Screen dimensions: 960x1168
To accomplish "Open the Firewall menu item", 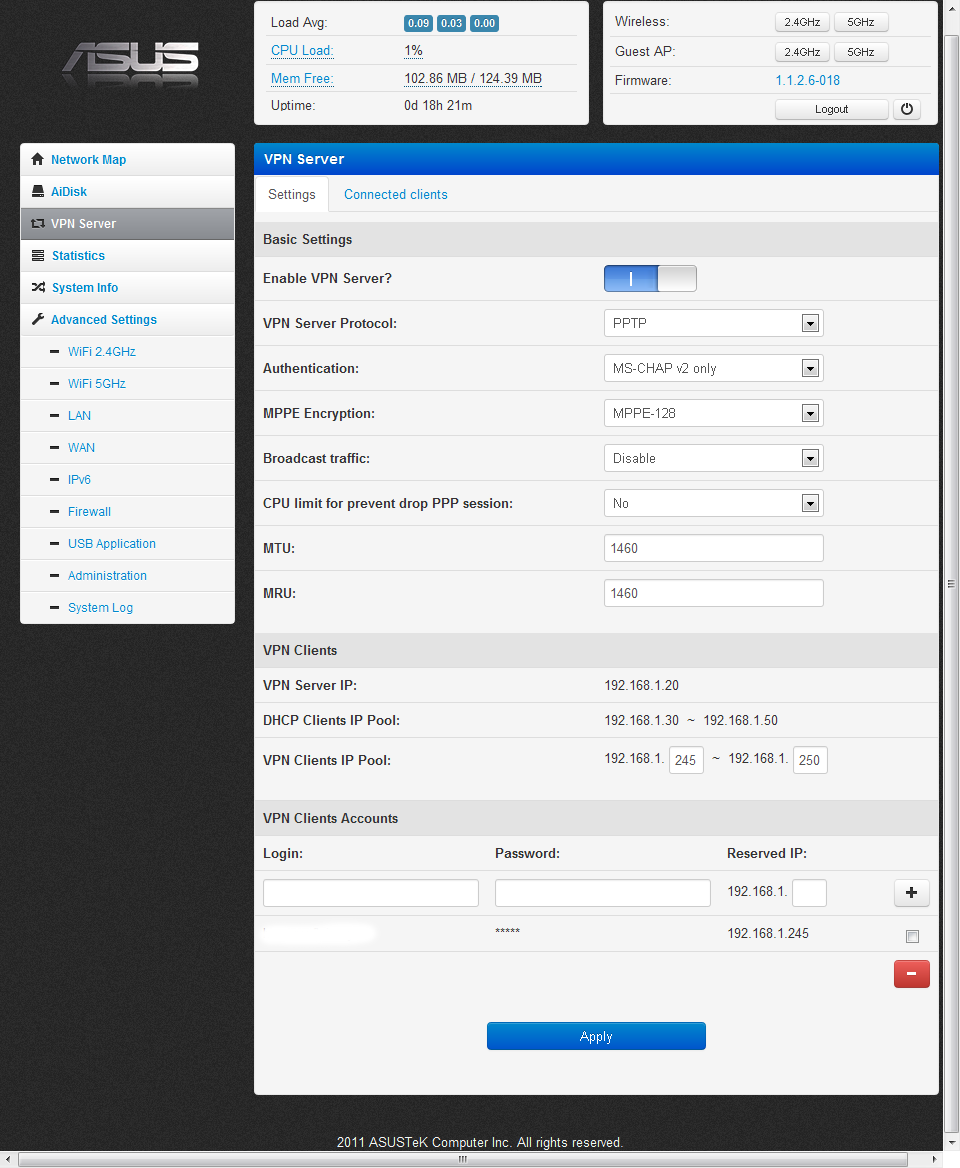I will pos(89,512).
